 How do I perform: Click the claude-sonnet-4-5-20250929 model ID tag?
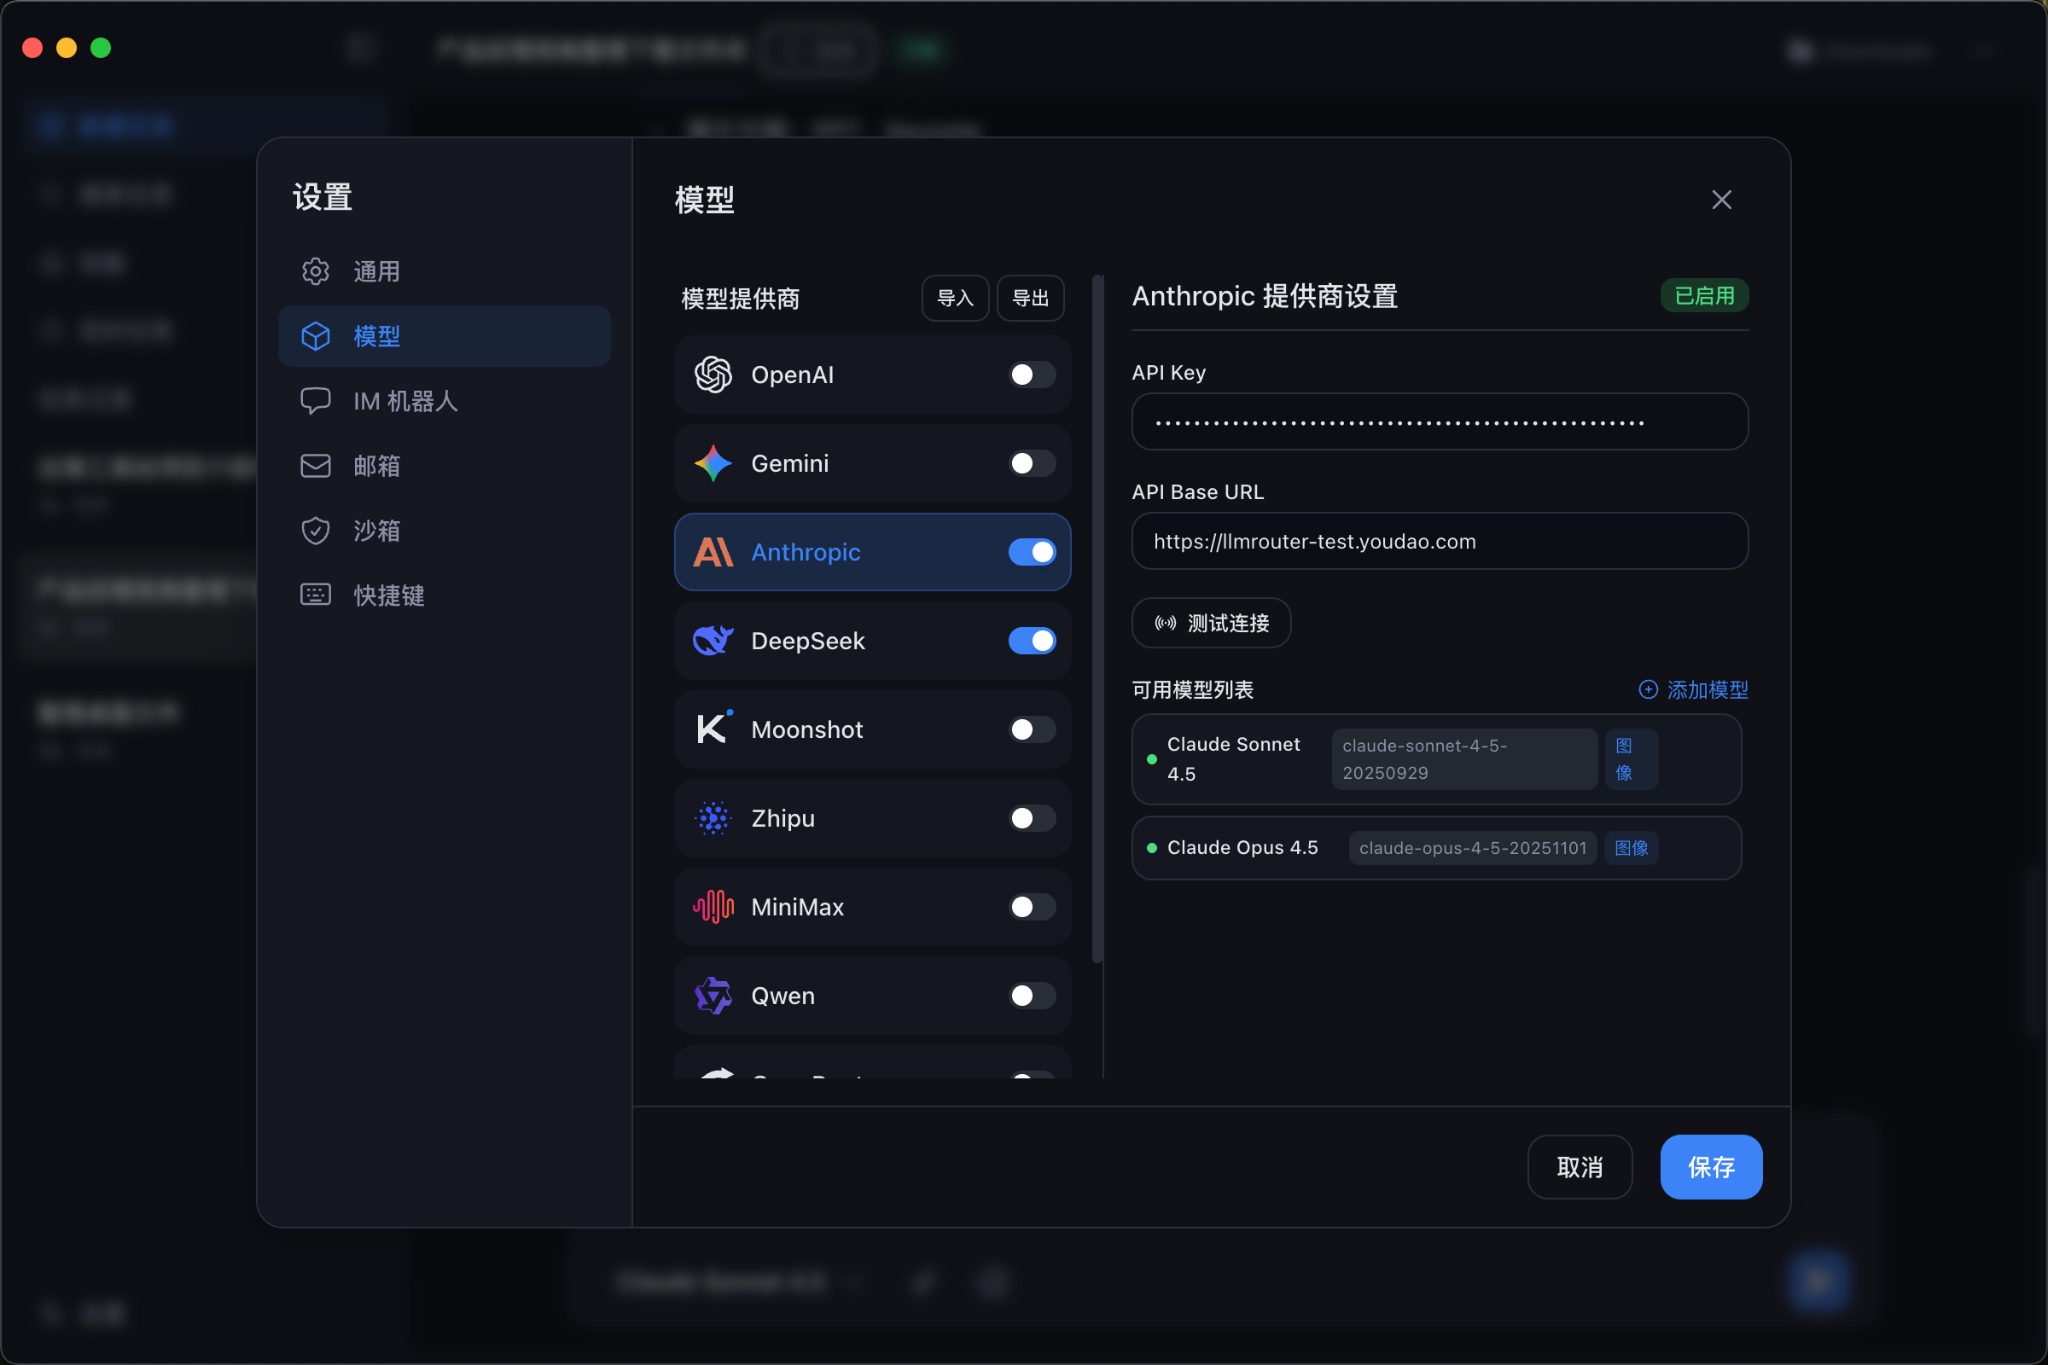[1464, 759]
